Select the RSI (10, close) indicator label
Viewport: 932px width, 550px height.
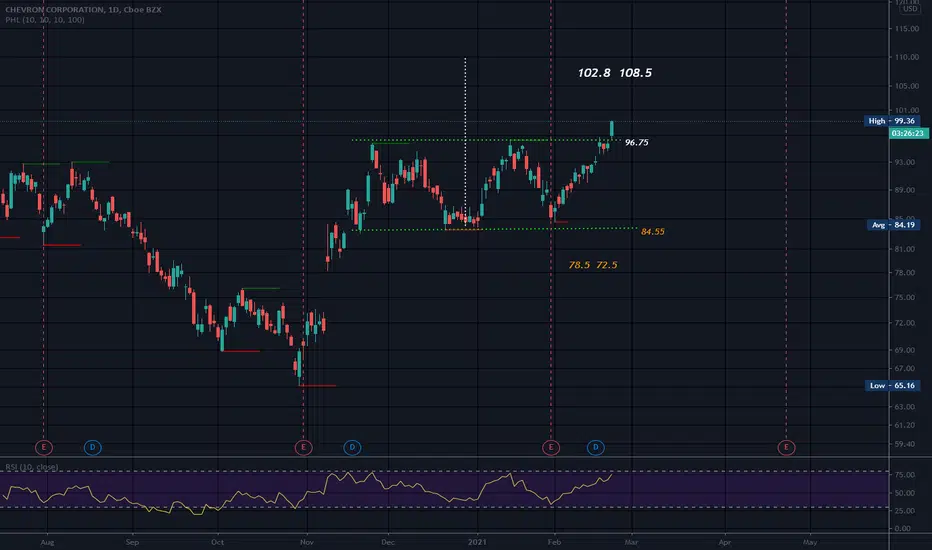[32, 467]
